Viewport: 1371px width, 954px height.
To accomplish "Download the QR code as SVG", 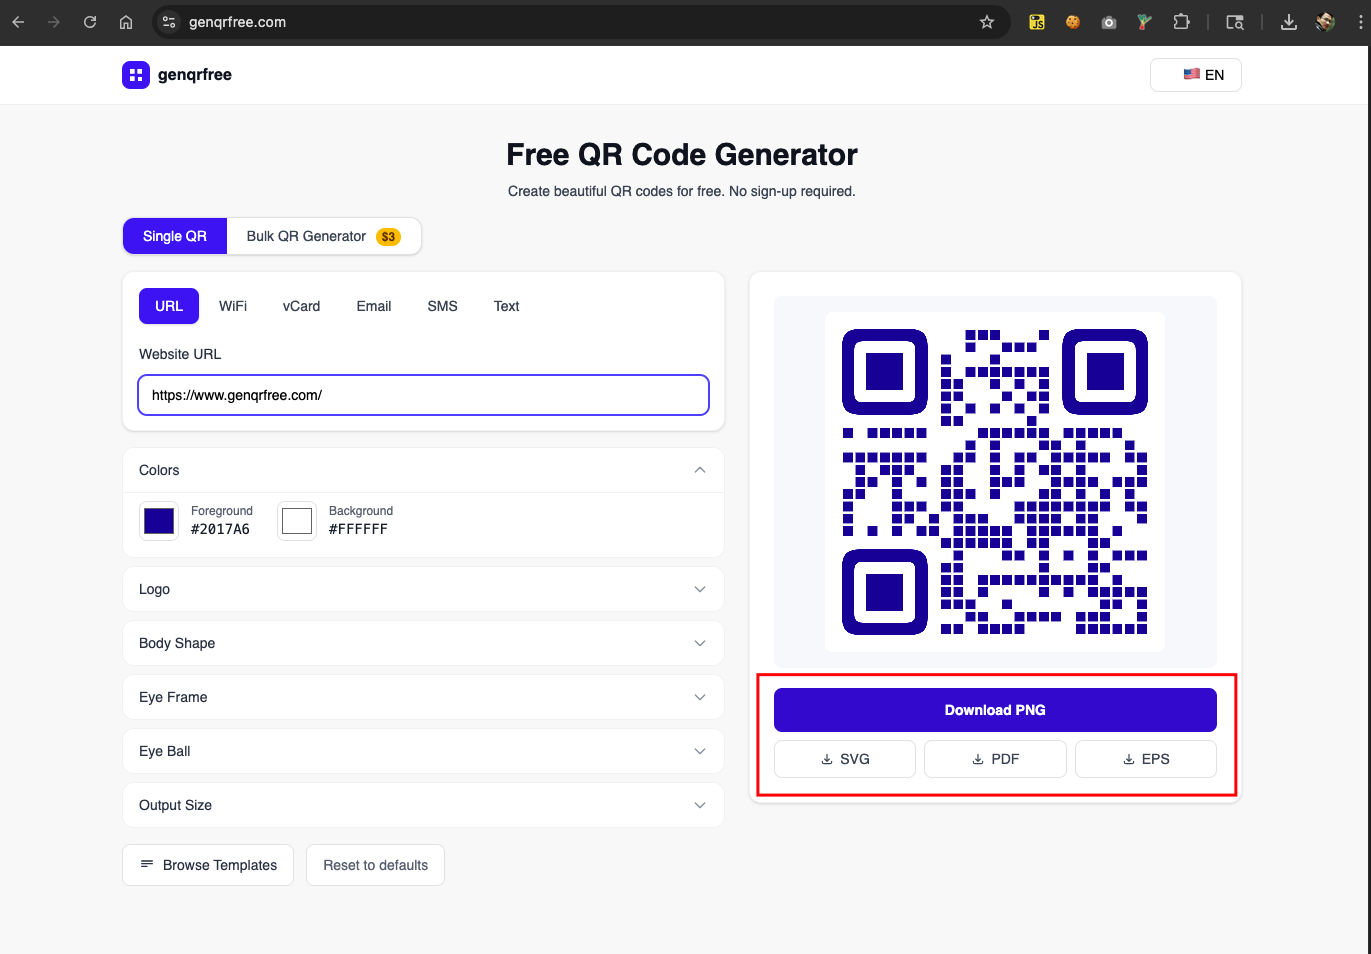I will click(x=845, y=759).
